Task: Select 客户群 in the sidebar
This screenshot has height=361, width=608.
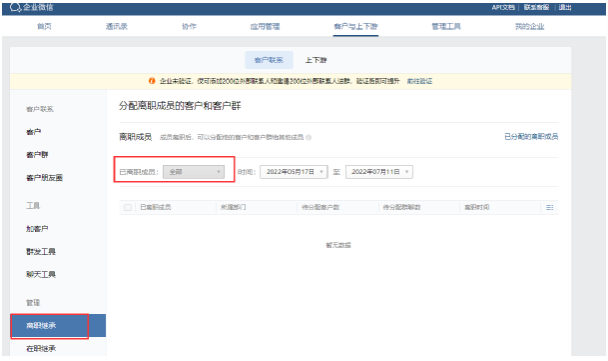Action: click(37, 155)
